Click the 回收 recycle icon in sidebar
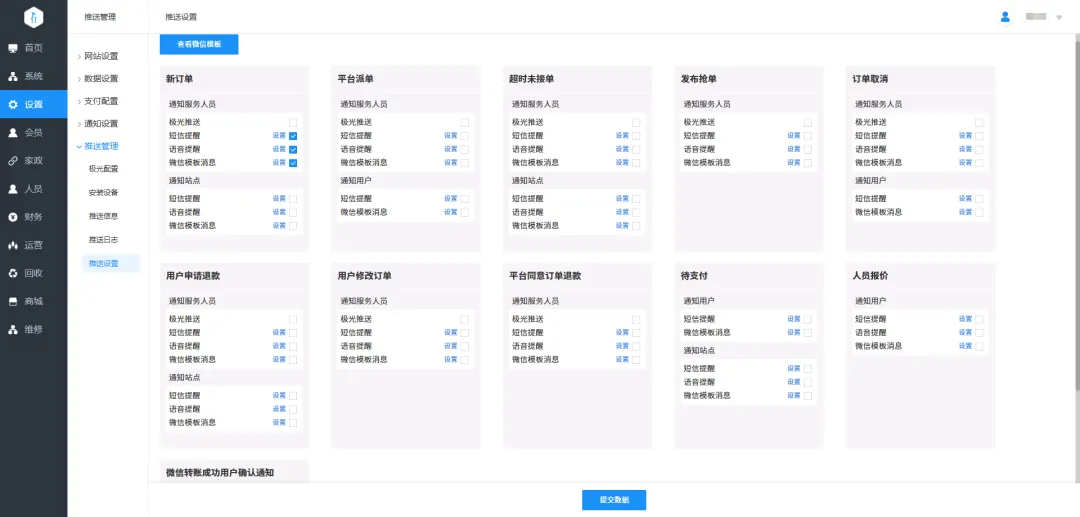 click(13, 273)
